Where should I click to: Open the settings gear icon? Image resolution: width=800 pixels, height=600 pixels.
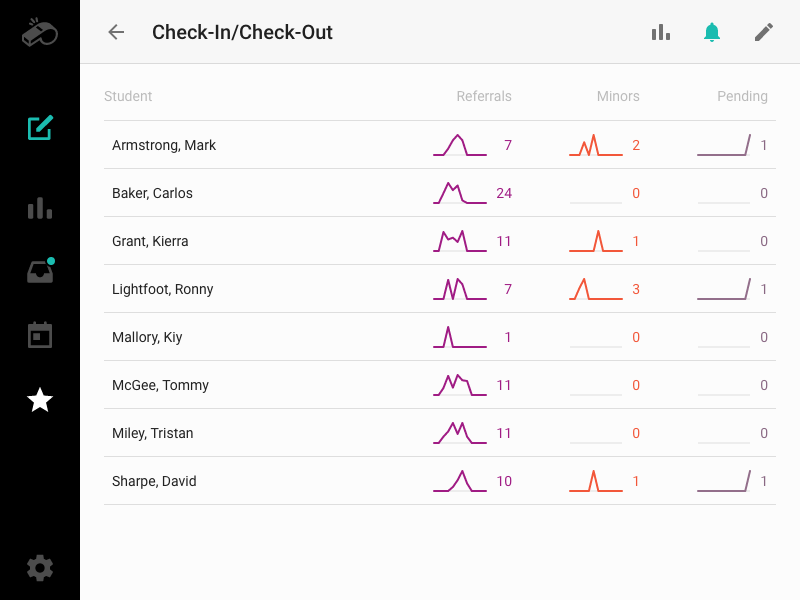pyautogui.click(x=40, y=568)
